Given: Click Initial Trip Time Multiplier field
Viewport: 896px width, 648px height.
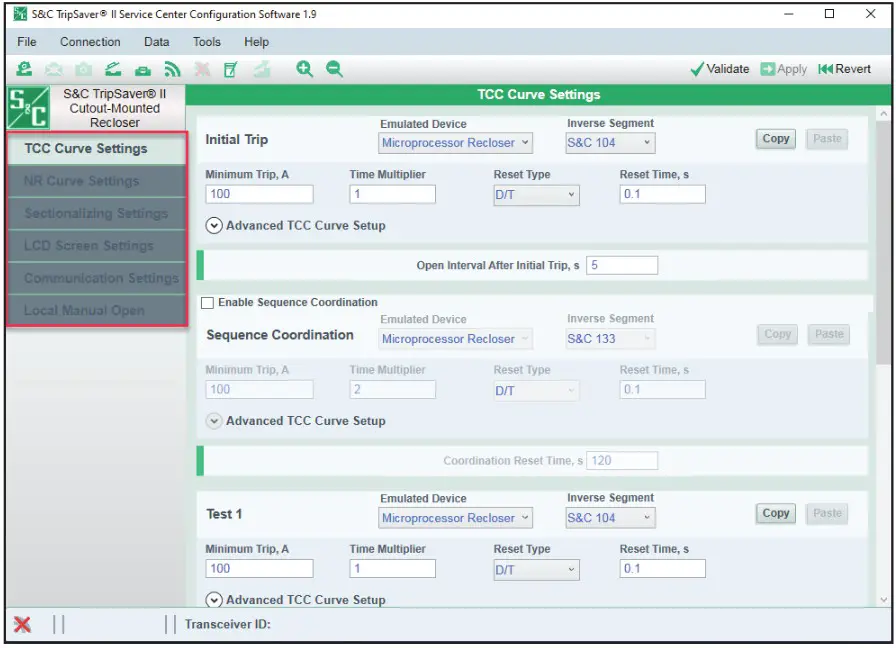Looking at the screenshot, I should [393, 194].
